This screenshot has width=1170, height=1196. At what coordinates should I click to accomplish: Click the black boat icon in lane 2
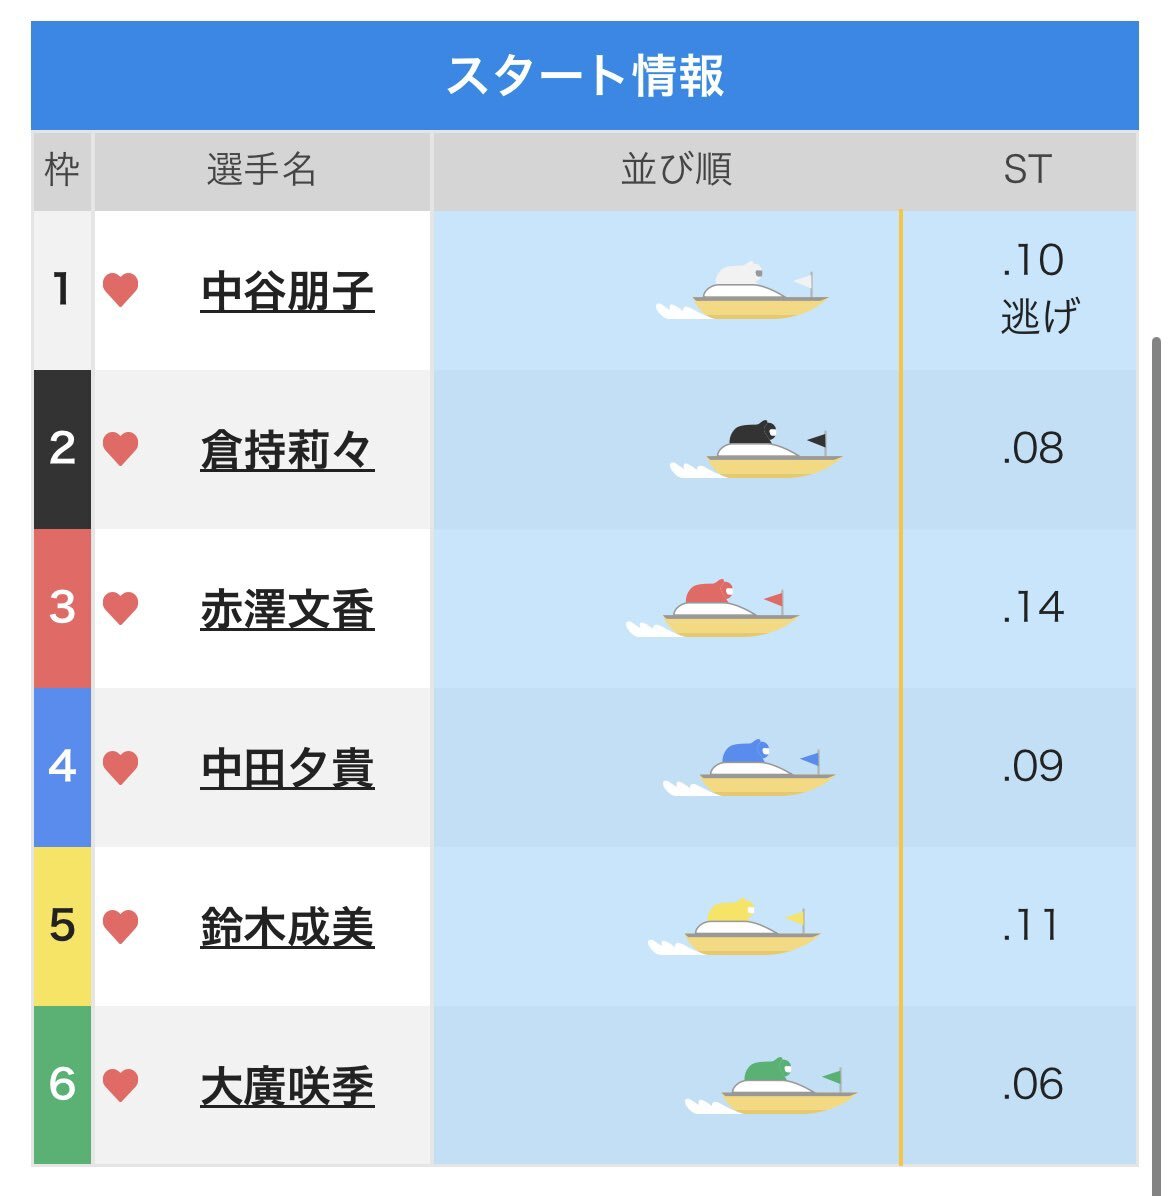756,449
